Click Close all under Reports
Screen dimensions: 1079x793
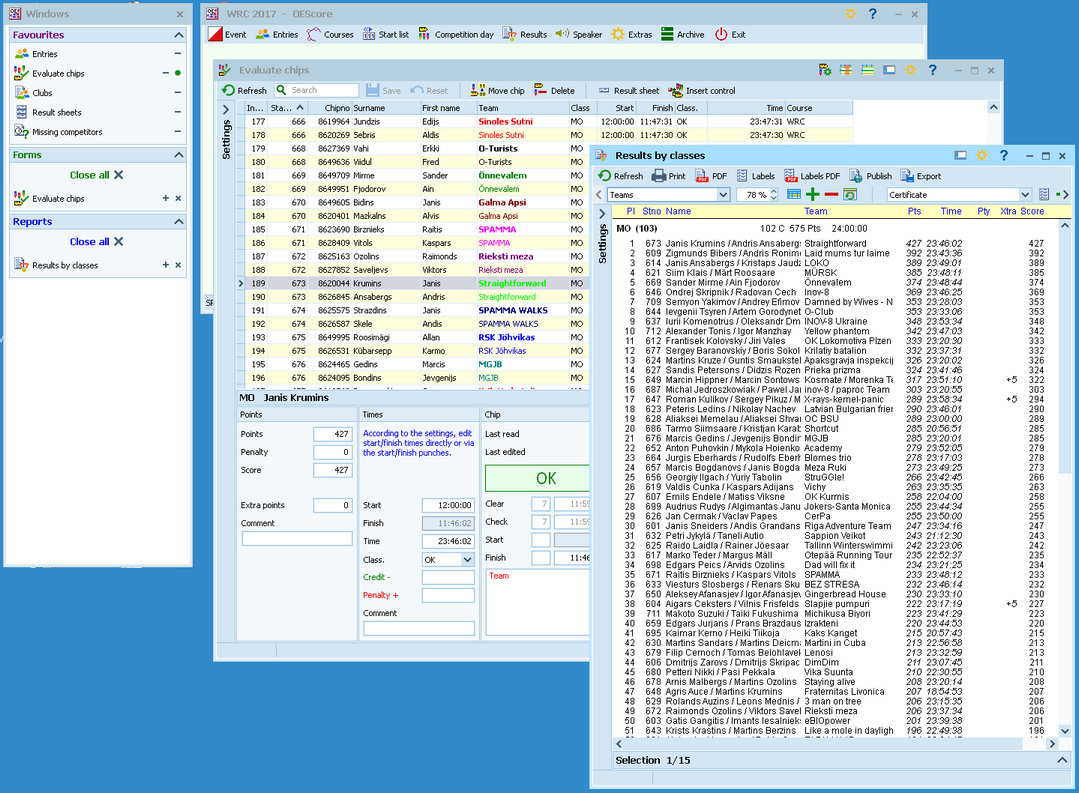click(96, 242)
